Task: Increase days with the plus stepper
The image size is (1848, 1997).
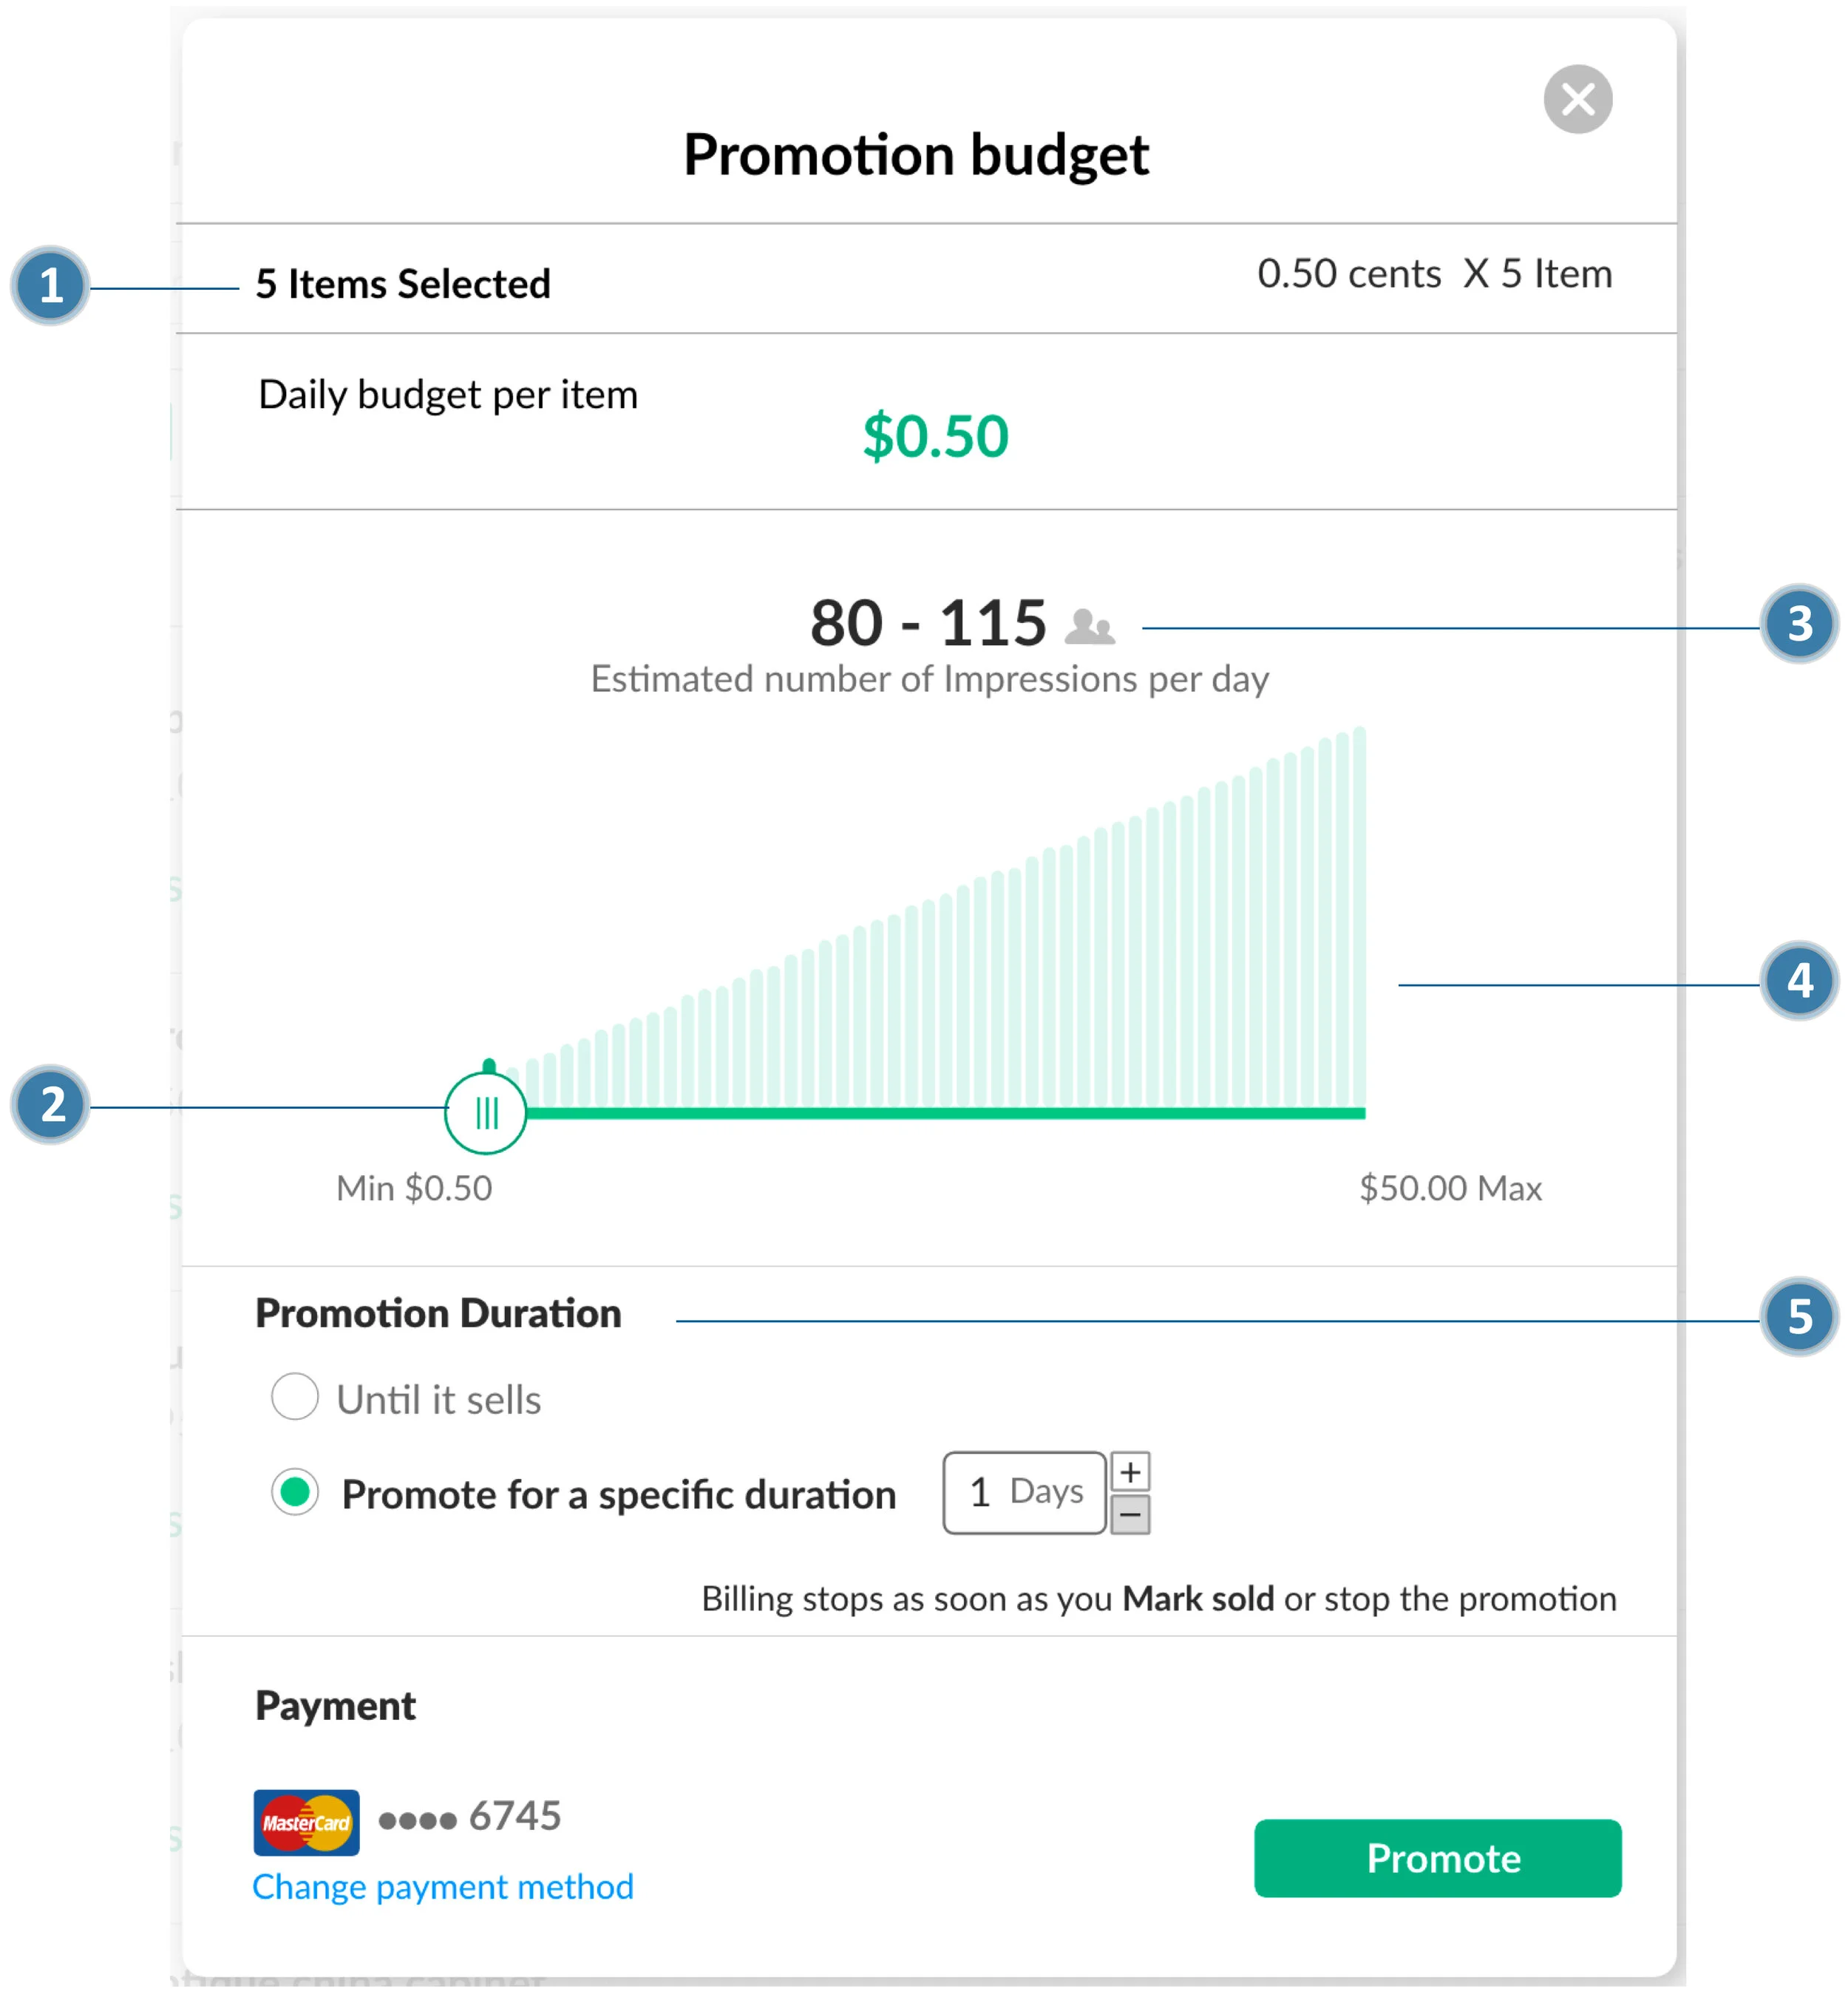Action: [x=1130, y=1472]
